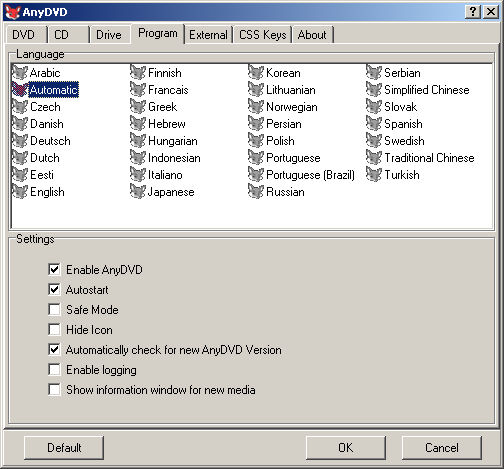Screen dimensions: 504x469
Task: Click the fox icon beside Russian
Action: pyautogui.click(x=256, y=191)
